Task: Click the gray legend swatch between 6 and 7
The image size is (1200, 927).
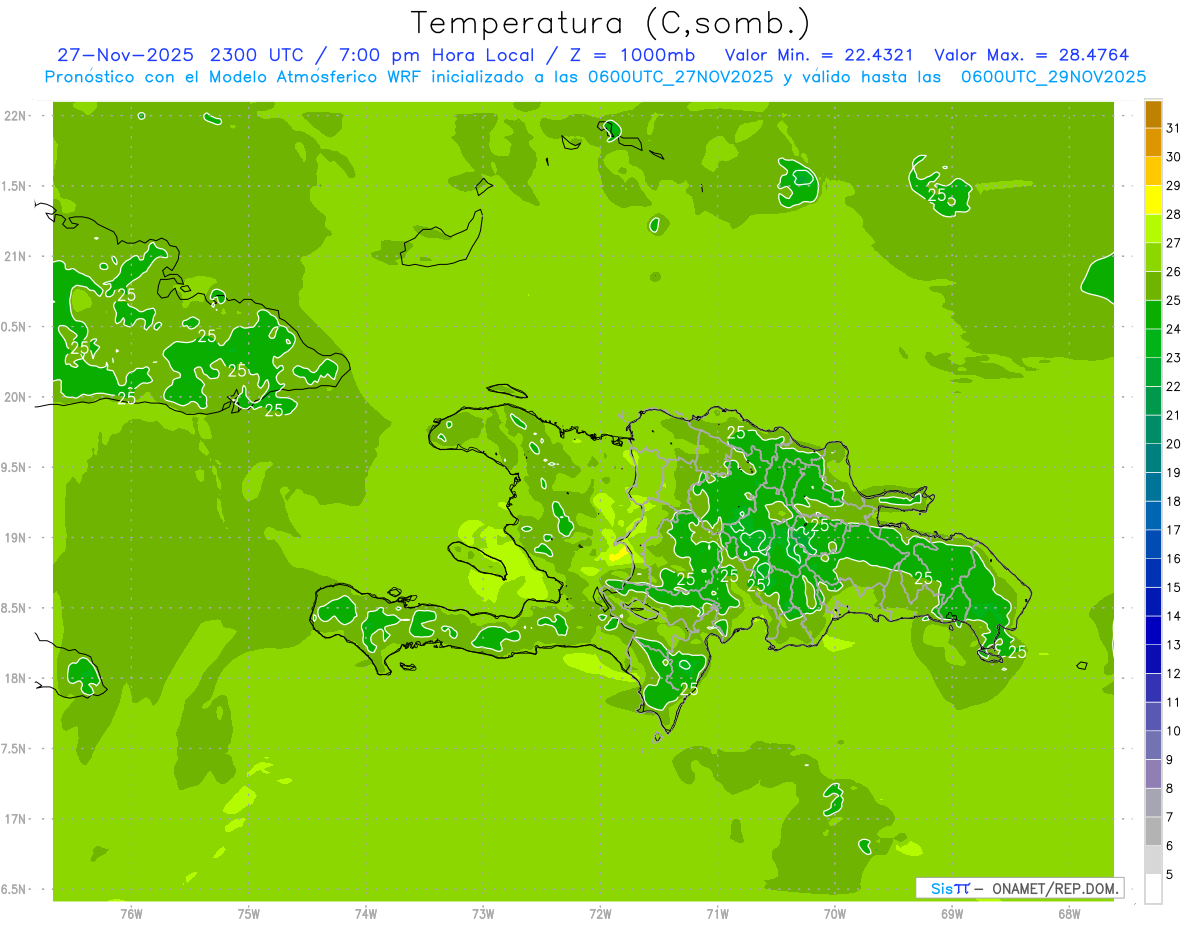Action: [x=1153, y=832]
